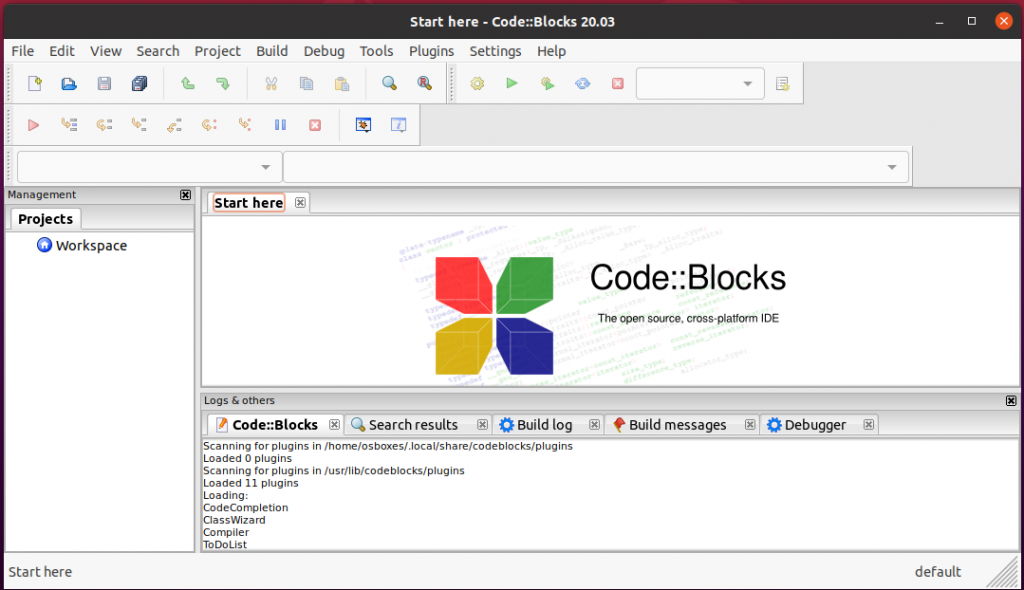Expand the wide function list dropdown

click(x=596, y=167)
